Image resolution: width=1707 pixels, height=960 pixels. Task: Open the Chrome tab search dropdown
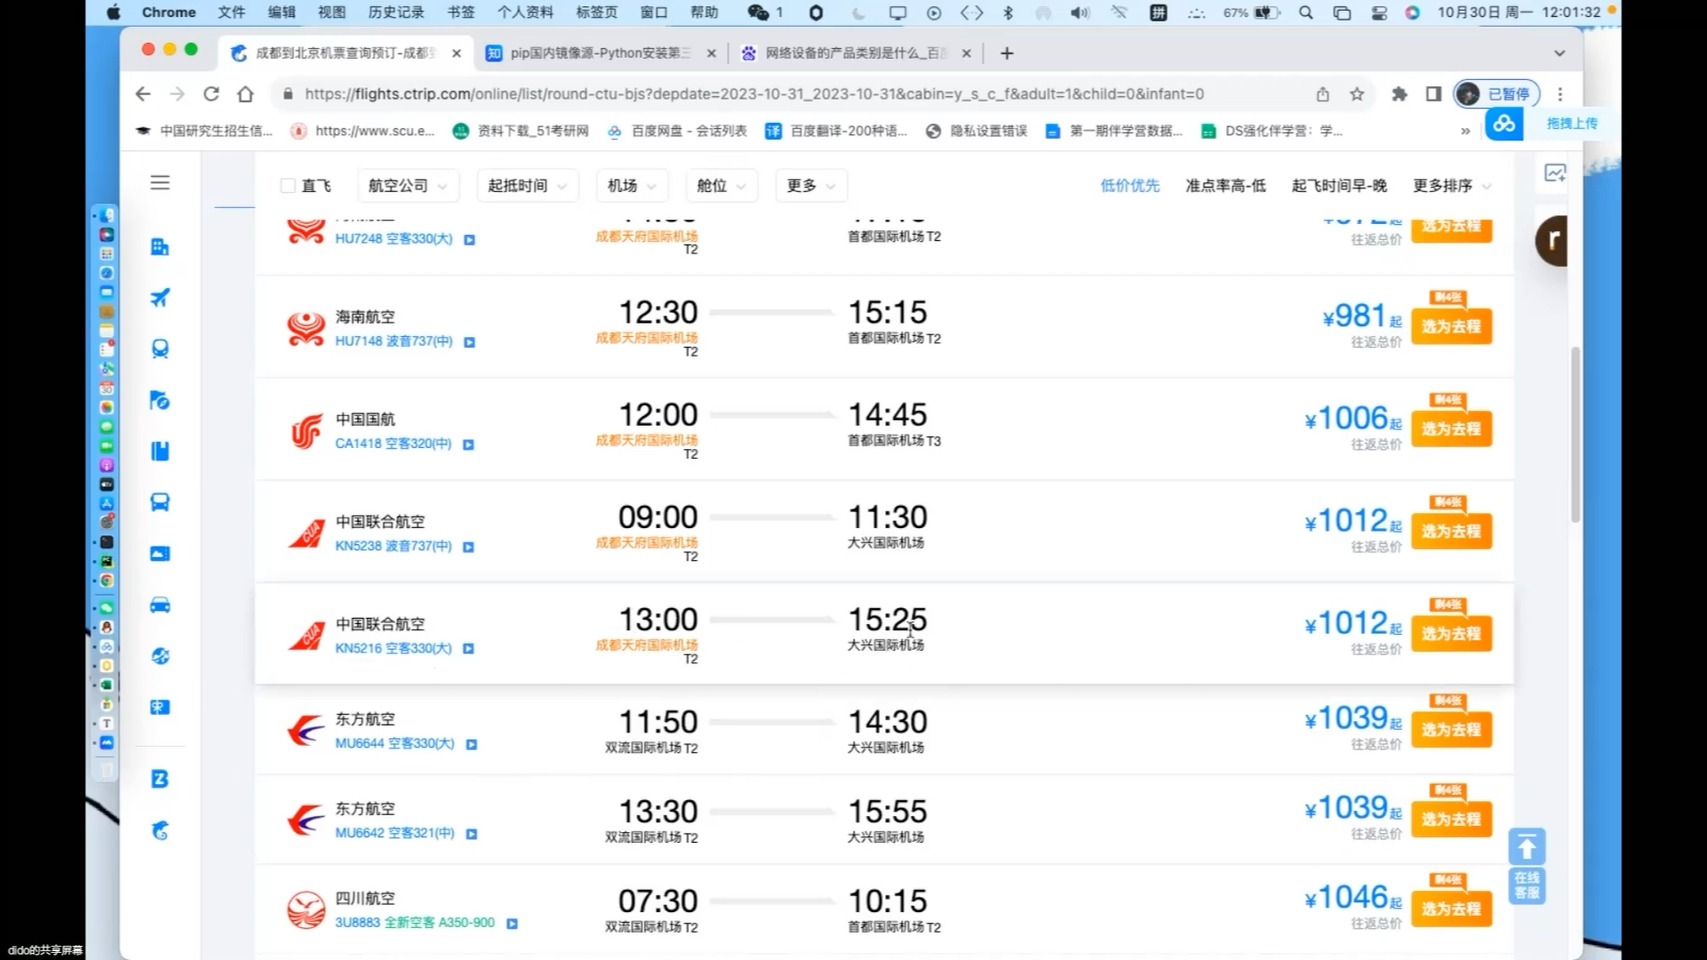(1559, 53)
